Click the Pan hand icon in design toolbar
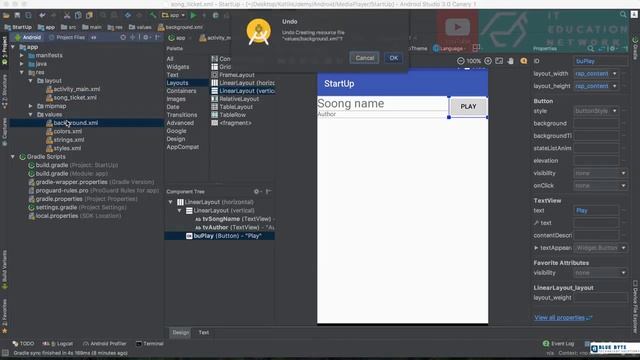This screenshot has height=360, width=640. (x=511, y=61)
